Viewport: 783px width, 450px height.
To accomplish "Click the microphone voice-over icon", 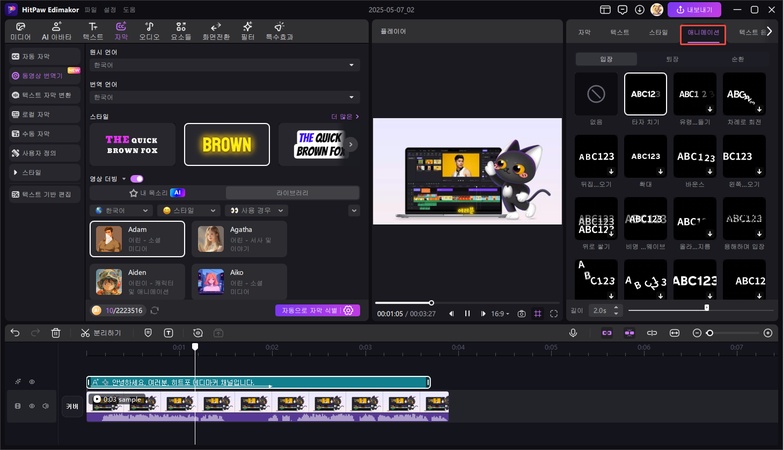I will 573,333.
